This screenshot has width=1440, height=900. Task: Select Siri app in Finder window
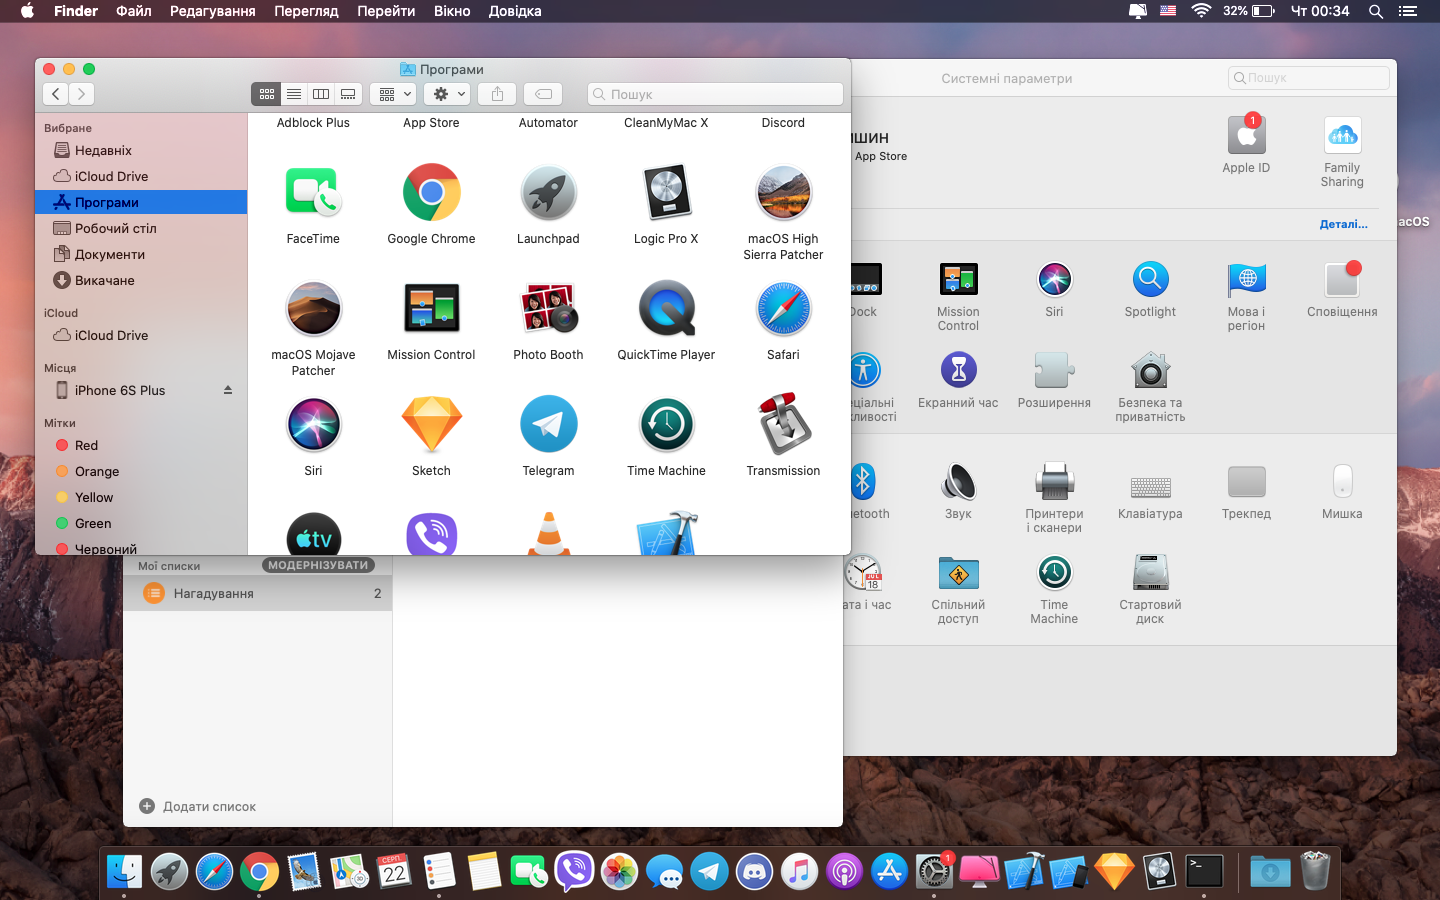(313, 425)
